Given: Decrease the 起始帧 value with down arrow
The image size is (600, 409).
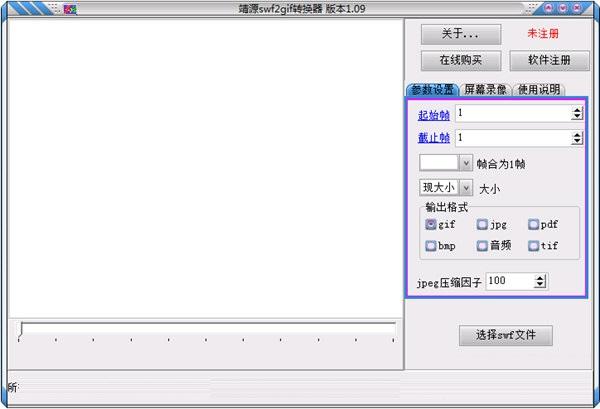Looking at the screenshot, I should point(577,116).
